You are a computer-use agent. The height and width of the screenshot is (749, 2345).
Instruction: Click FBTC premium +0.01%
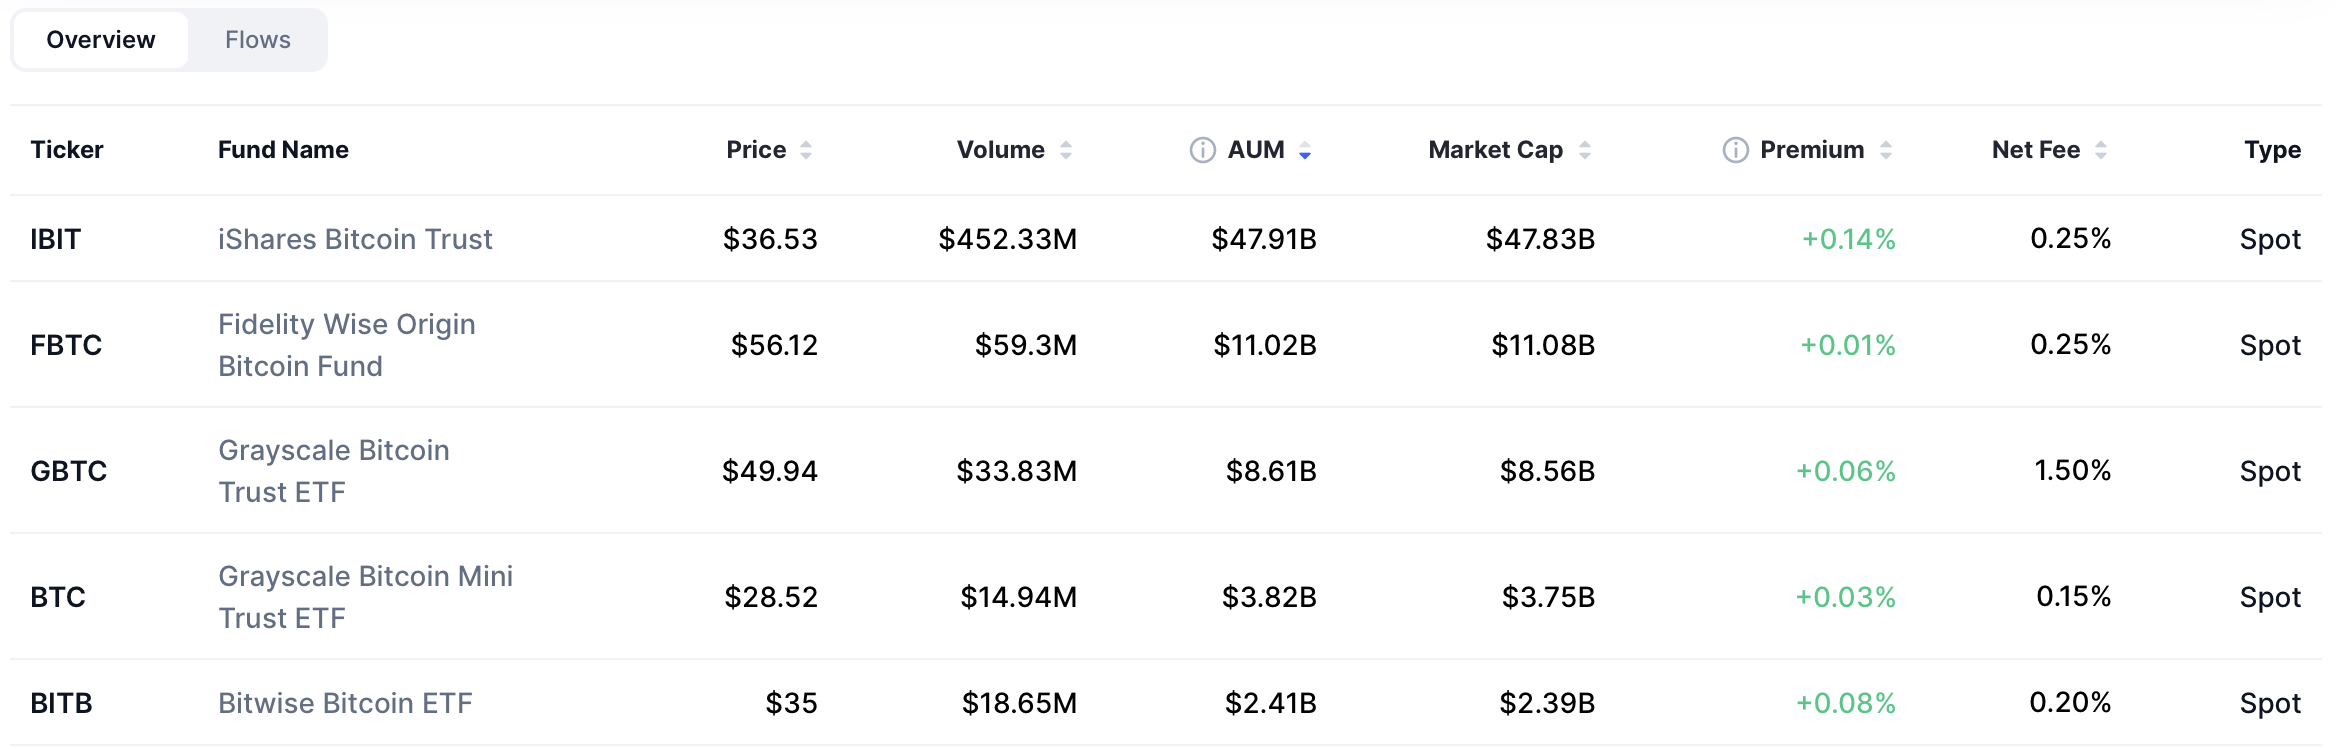coord(1848,345)
